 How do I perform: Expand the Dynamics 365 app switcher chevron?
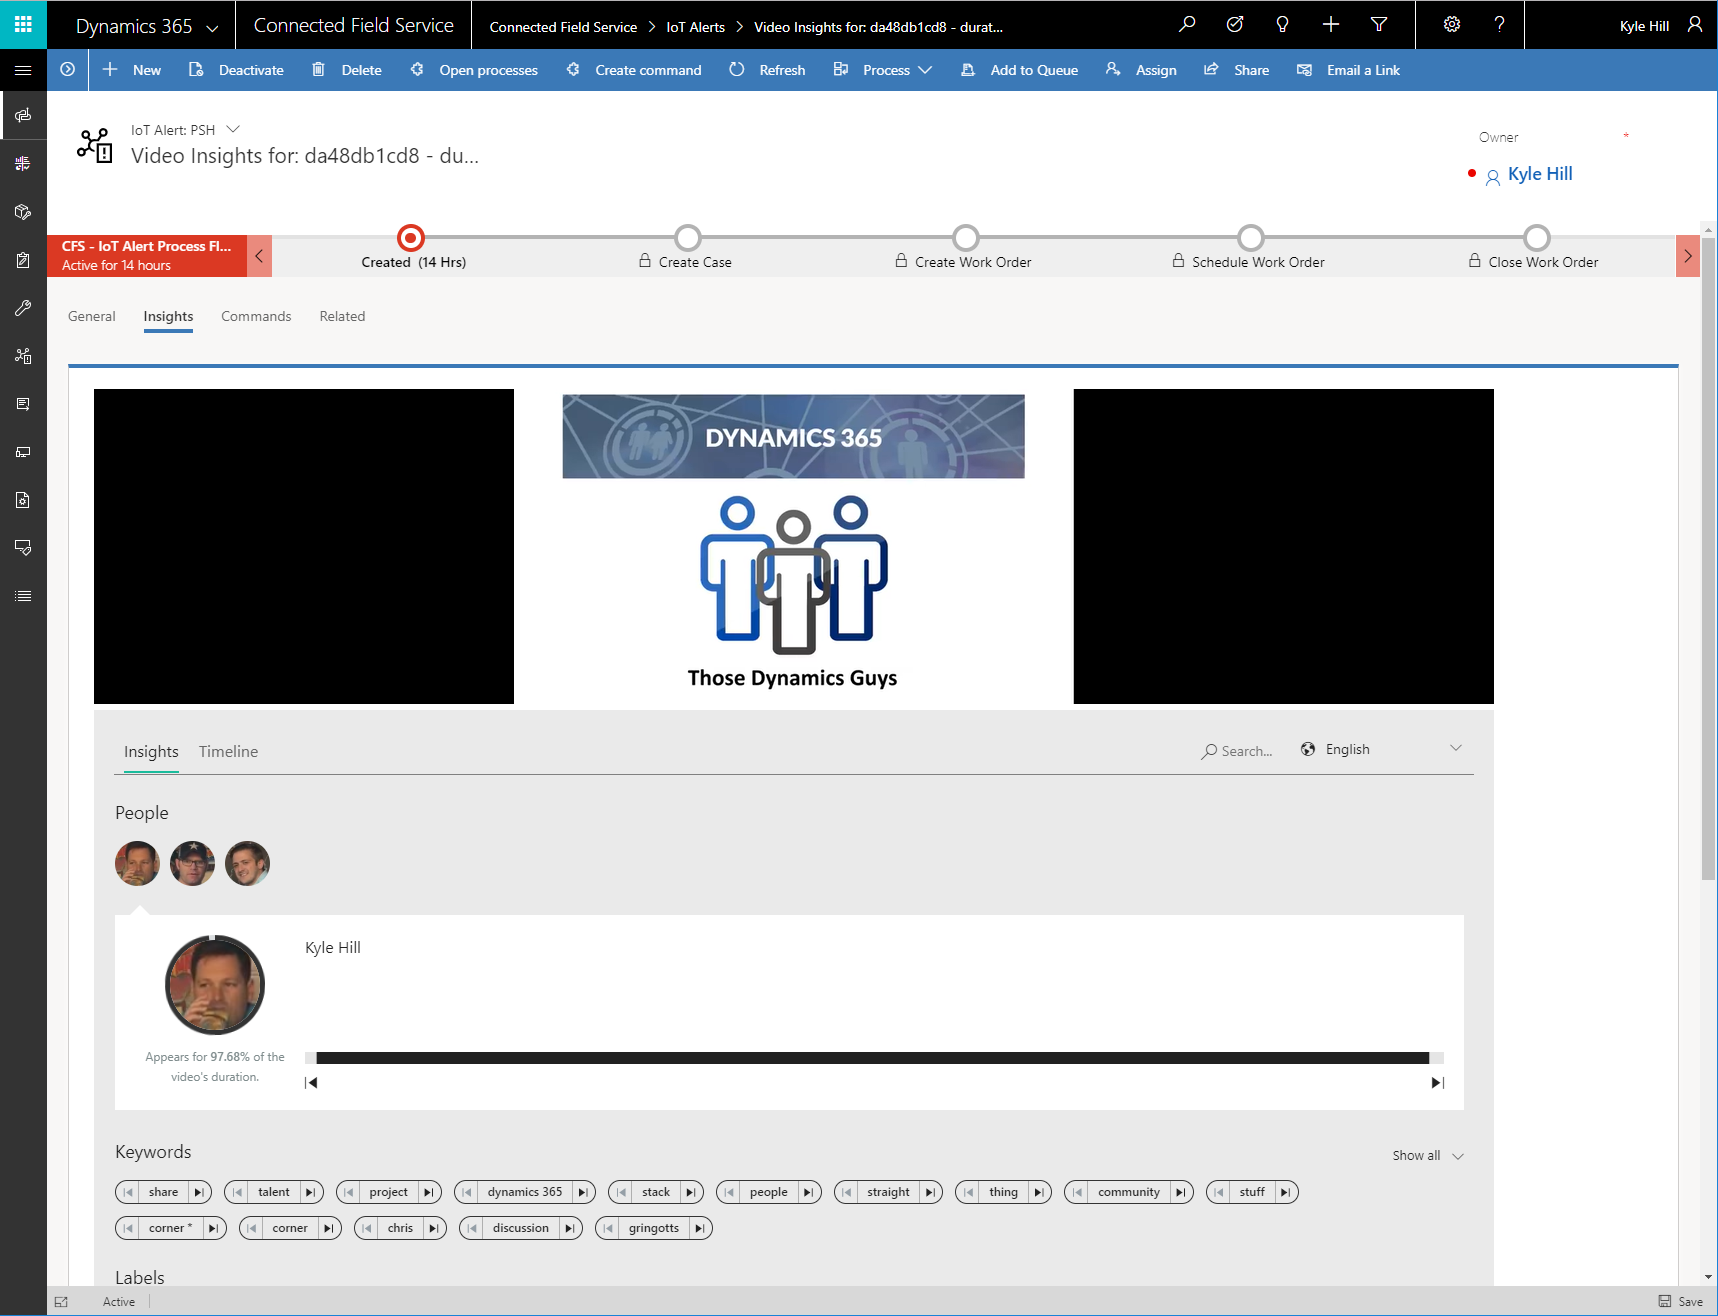coord(212,28)
